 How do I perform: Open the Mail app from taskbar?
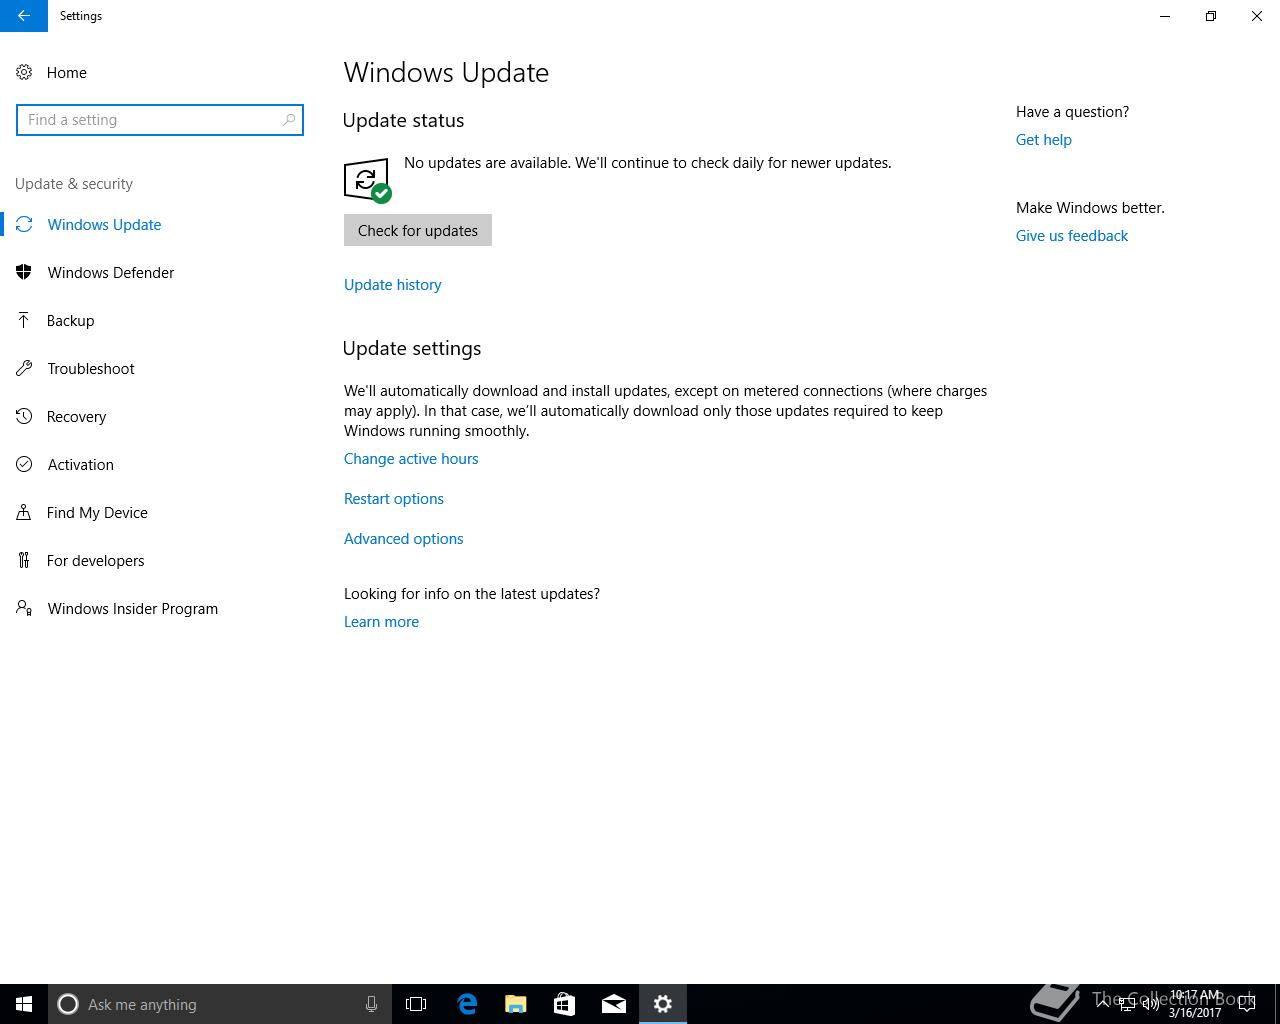pos(614,1004)
